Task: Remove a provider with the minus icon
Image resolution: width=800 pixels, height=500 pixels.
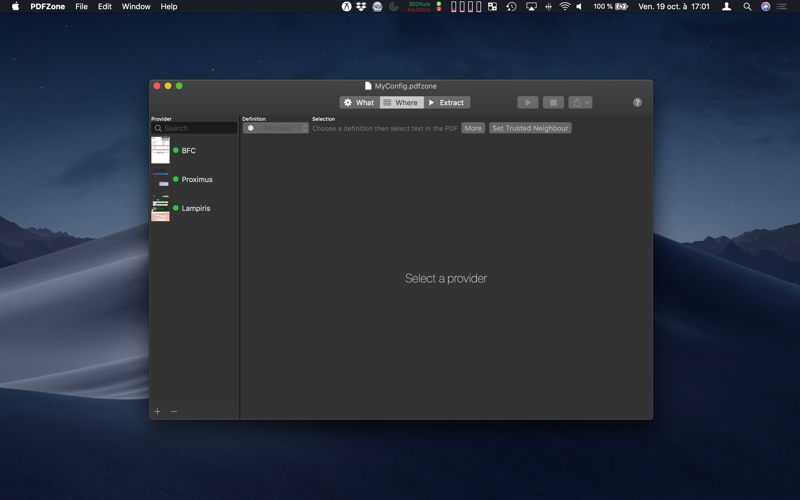Action: [x=174, y=411]
